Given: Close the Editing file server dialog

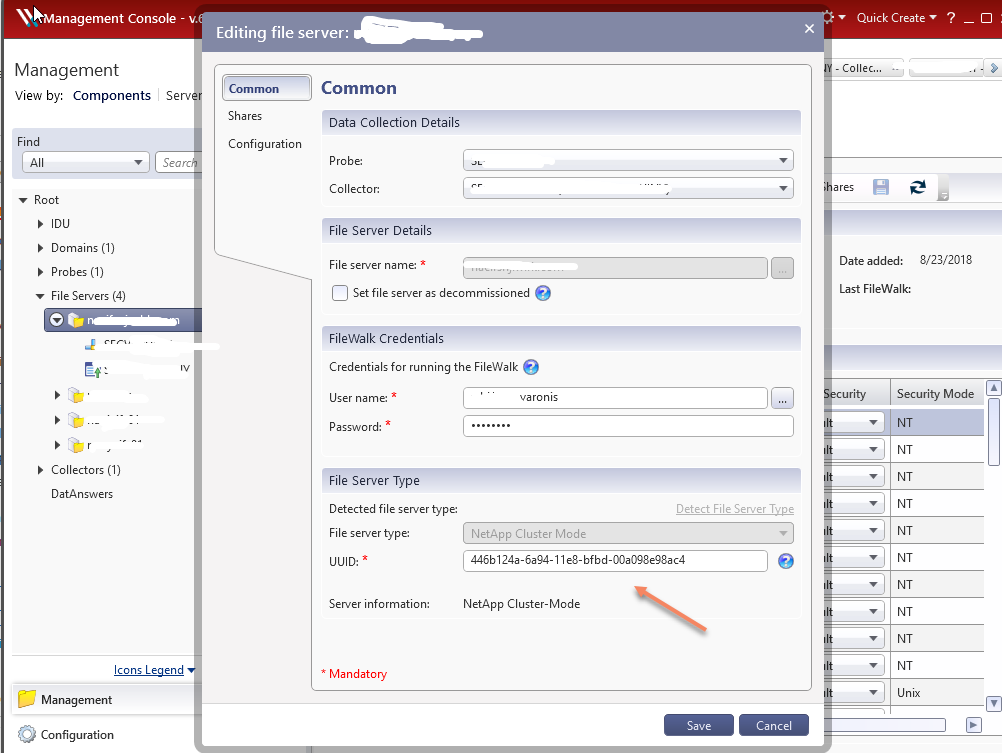Looking at the screenshot, I should click(809, 29).
